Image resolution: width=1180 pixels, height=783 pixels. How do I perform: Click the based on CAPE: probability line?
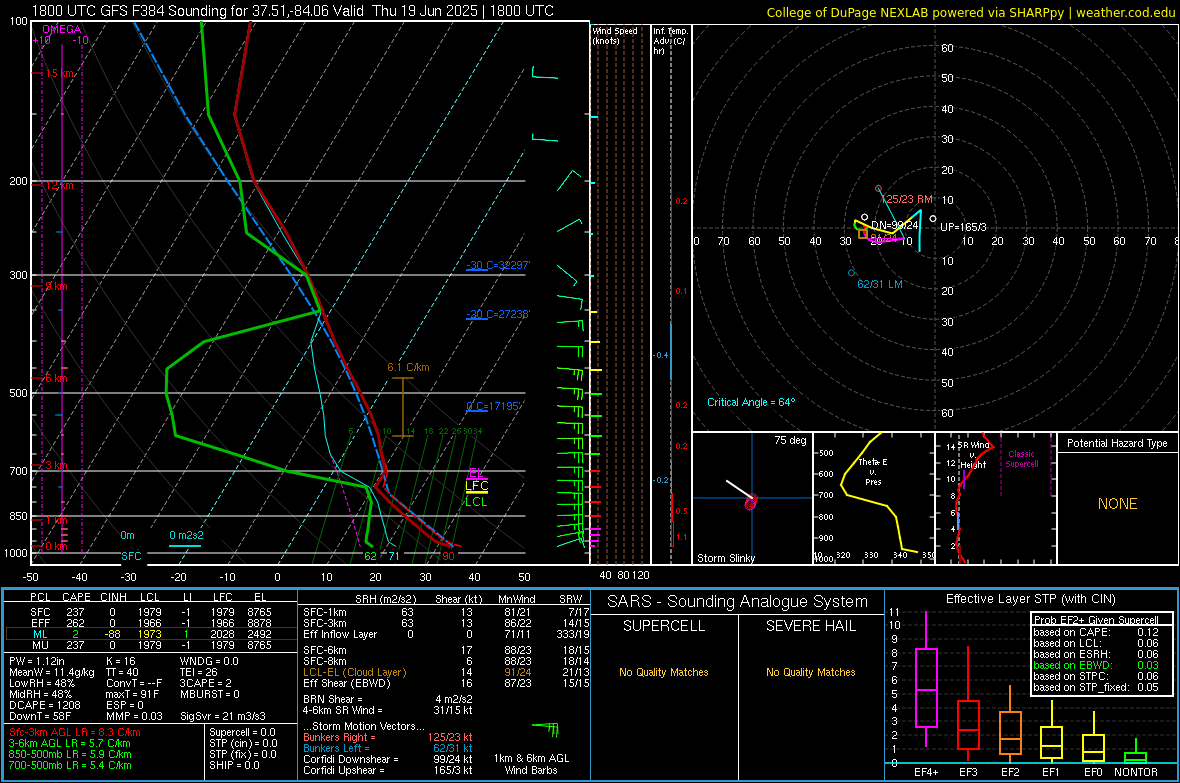[x=1096, y=632]
